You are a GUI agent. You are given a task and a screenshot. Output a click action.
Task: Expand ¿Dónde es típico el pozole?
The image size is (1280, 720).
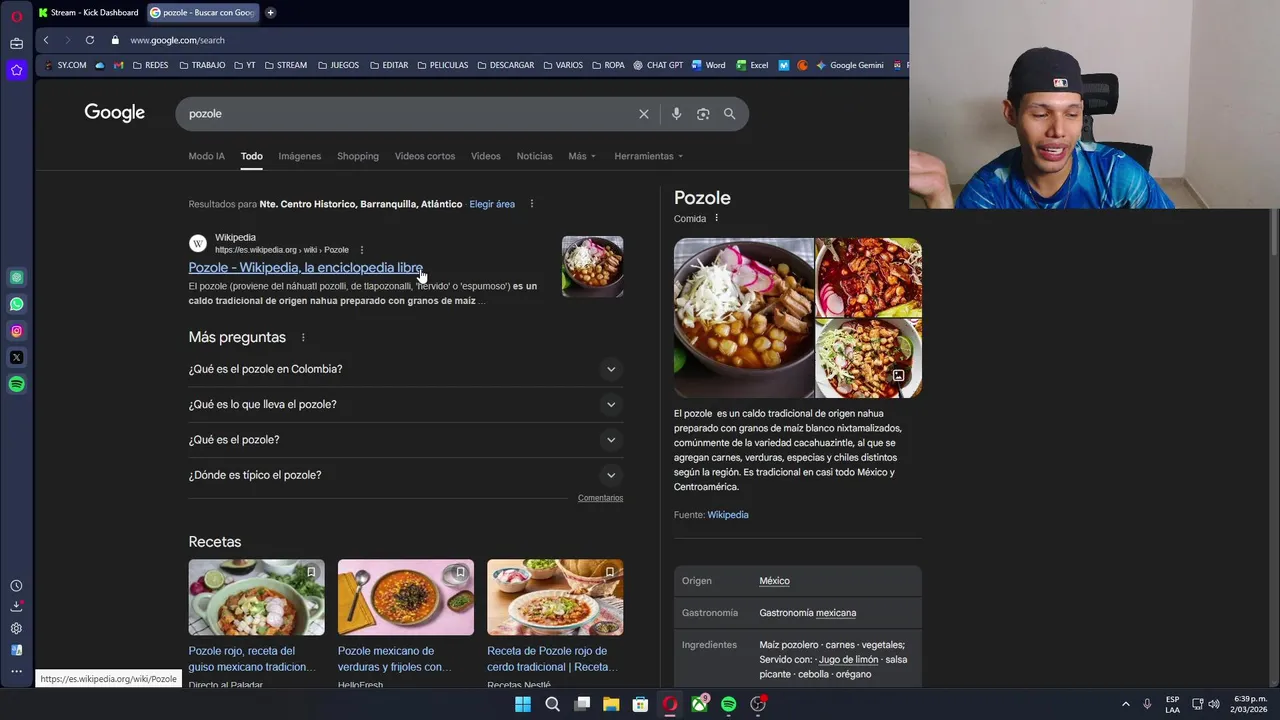point(405,475)
